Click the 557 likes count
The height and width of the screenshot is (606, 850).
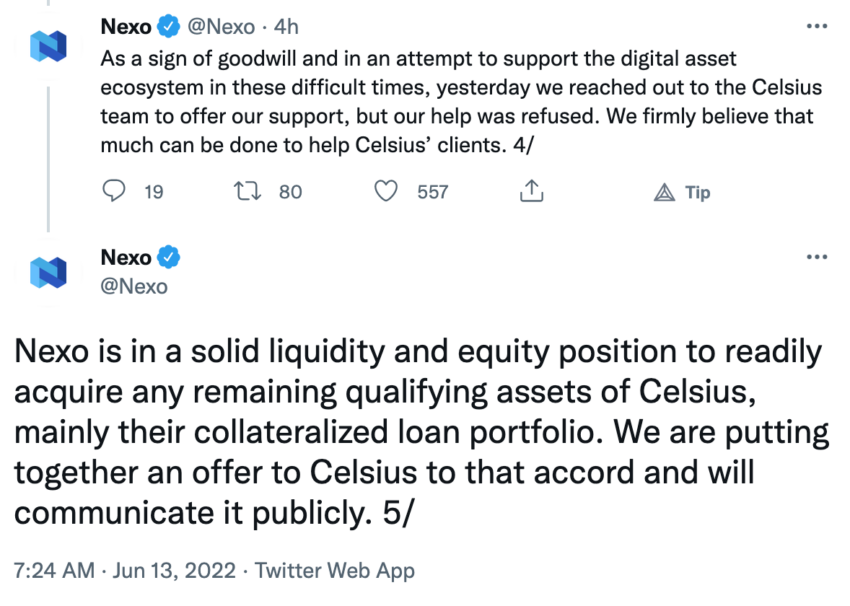432,192
